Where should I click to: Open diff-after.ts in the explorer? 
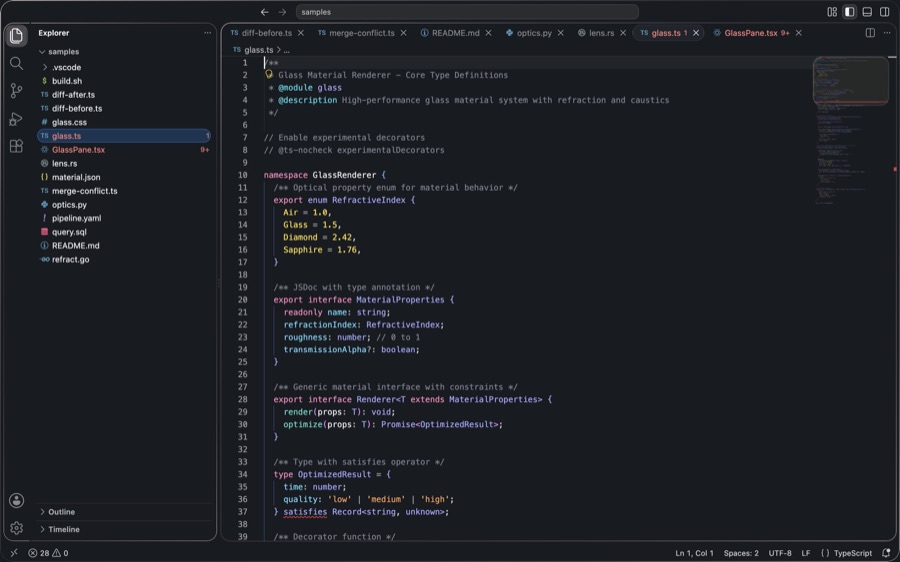(x=124, y=95)
